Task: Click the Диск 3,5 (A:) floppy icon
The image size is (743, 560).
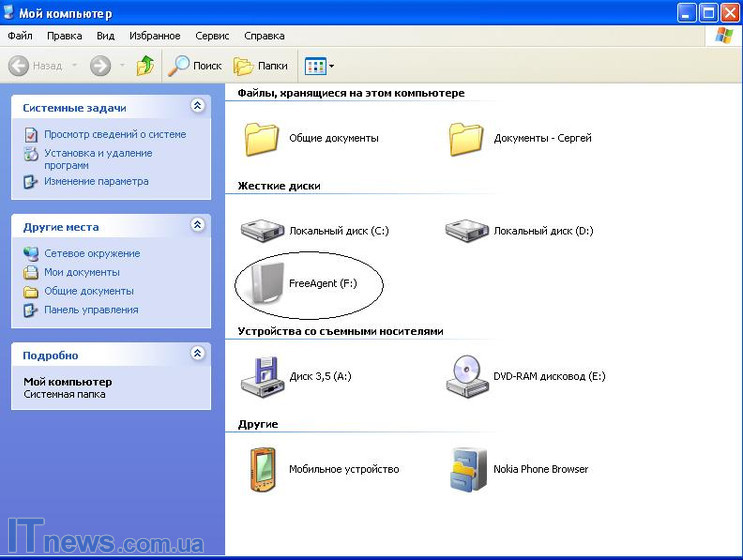Action: click(x=263, y=377)
